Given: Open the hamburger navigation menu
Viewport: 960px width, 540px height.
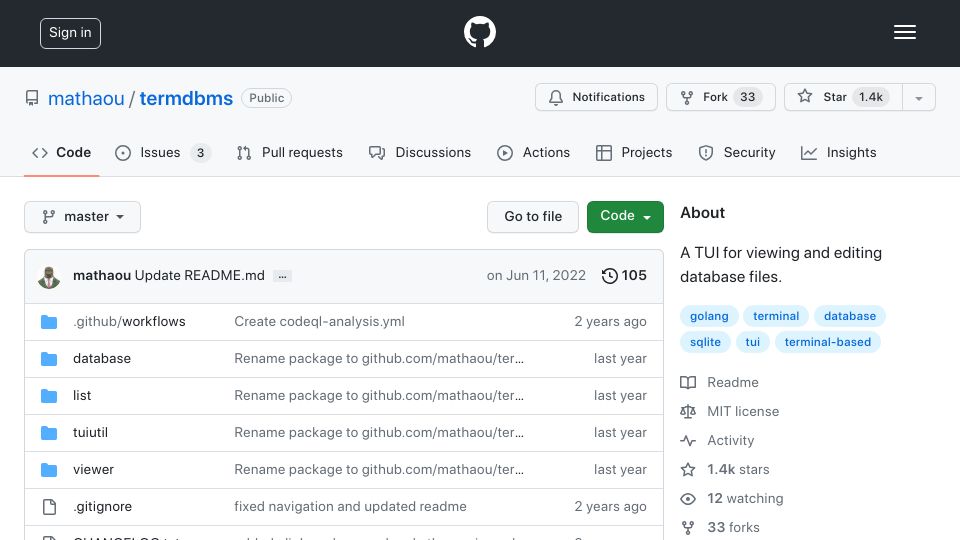Looking at the screenshot, I should pyautogui.click(x=904, y=32).
